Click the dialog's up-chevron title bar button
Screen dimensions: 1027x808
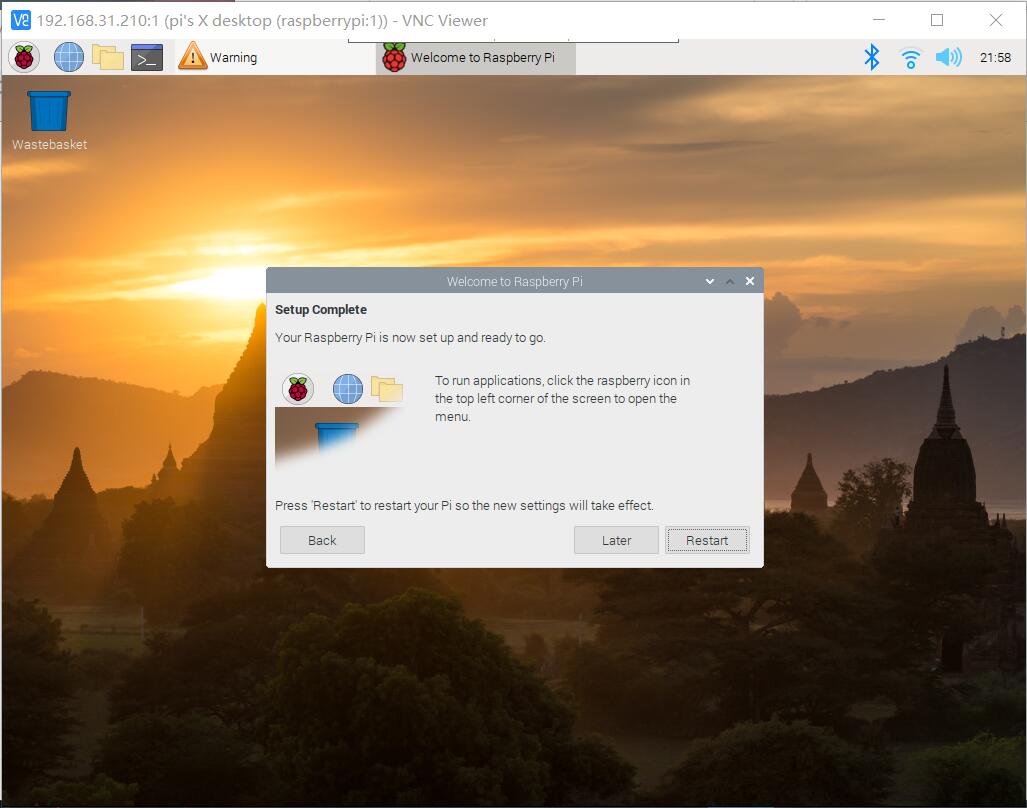(730, 281)
